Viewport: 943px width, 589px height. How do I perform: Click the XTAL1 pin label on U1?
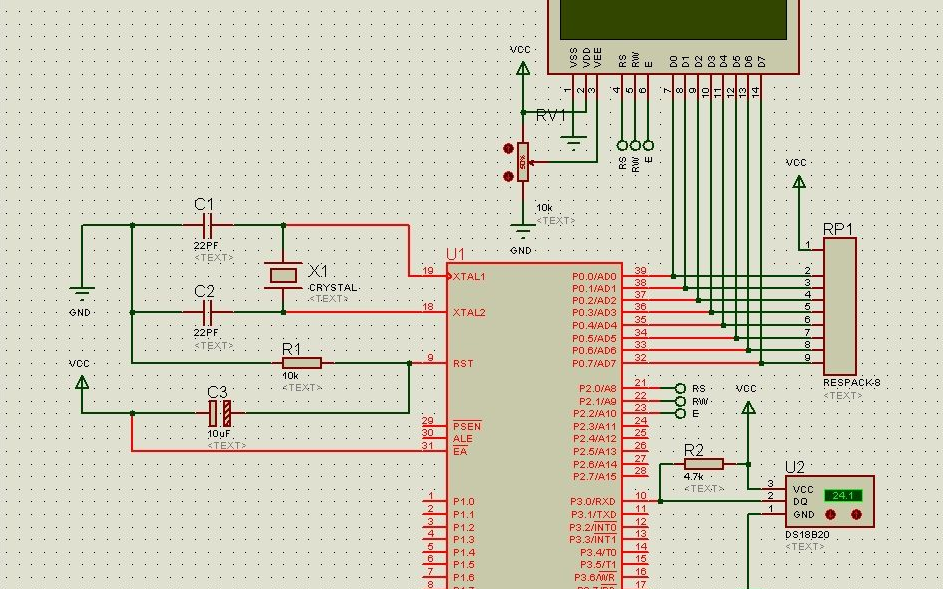[x=469, y=277]
